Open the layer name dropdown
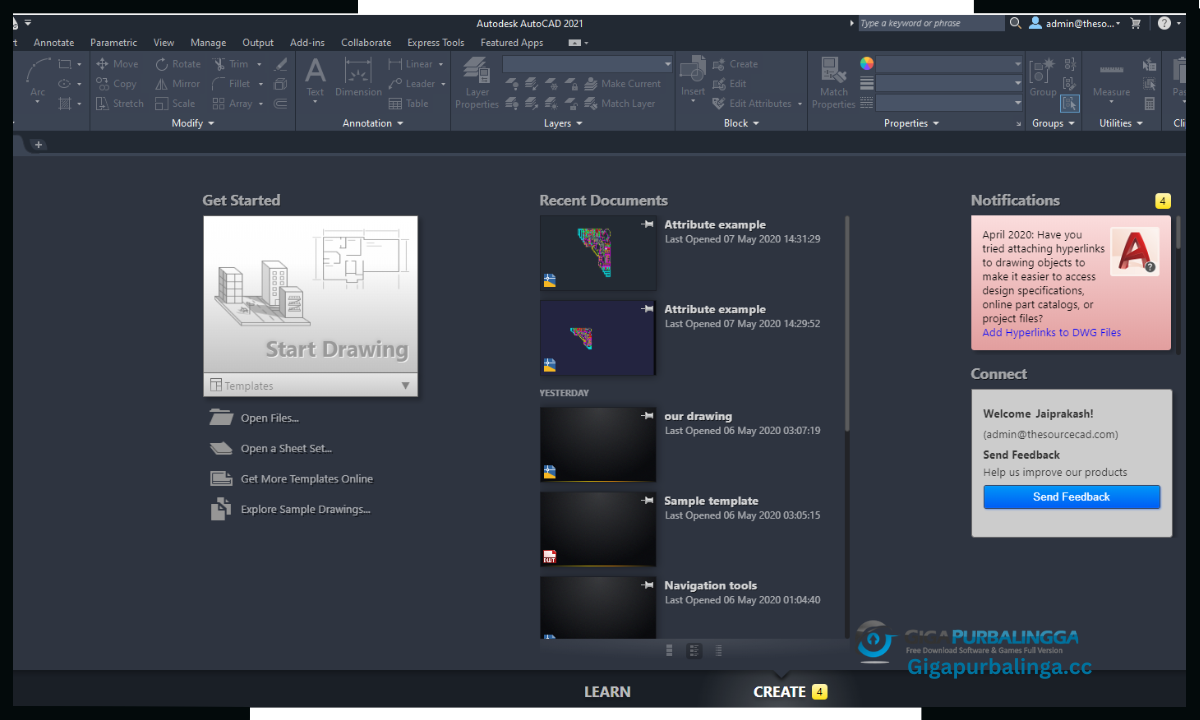This screenshot has height=720, width=1200. [588, 64]
